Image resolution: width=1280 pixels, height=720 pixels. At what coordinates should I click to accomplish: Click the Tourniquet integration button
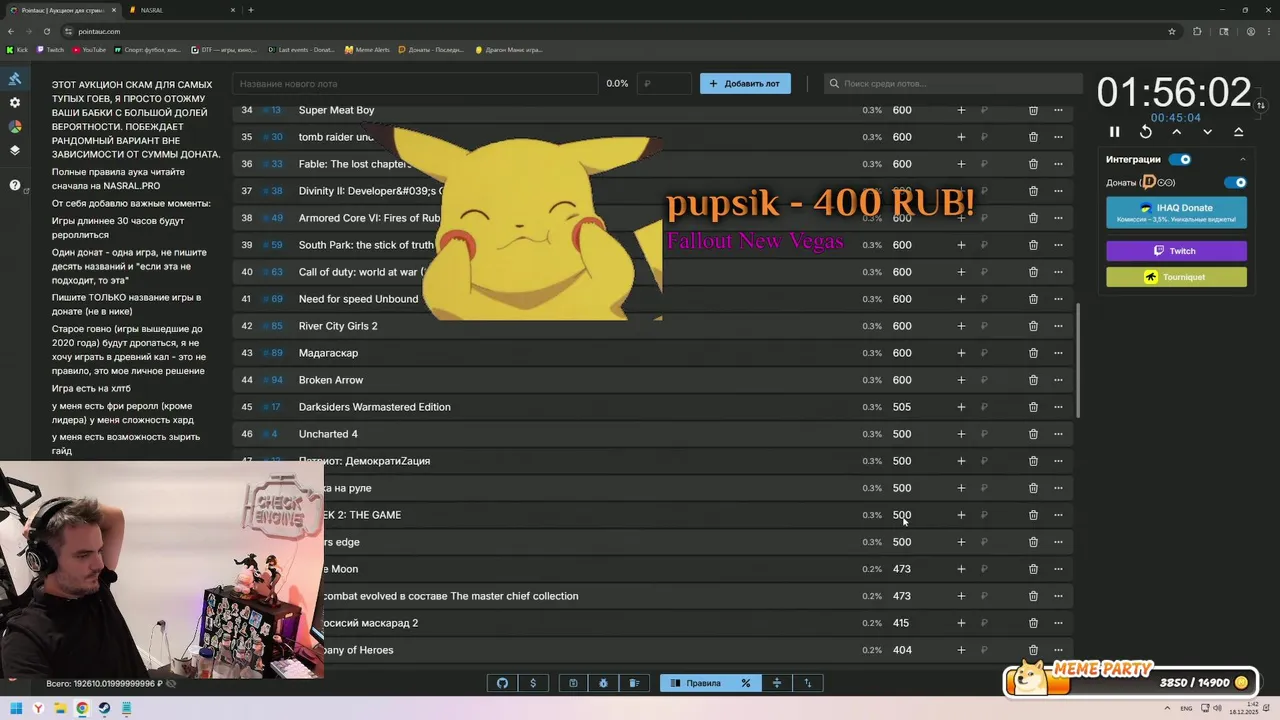click(1176, 277)
